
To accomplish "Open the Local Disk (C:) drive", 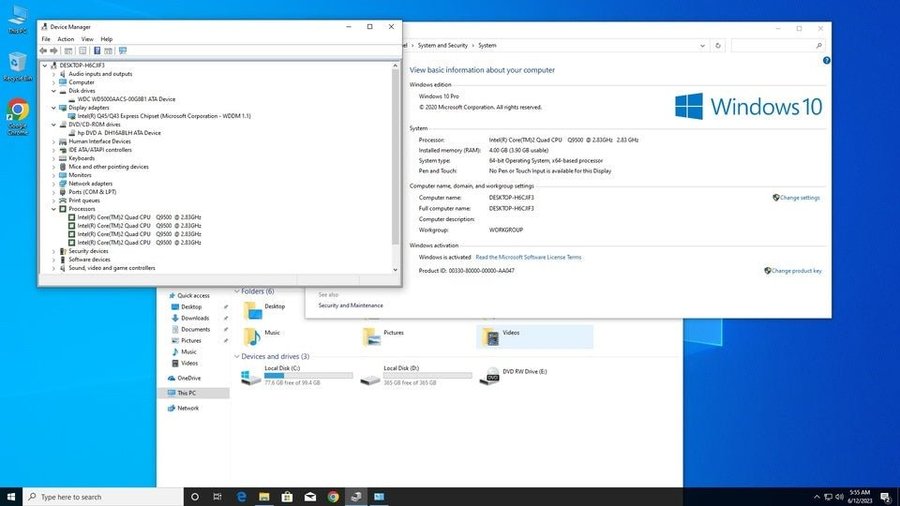I will [x=250, y=376].
